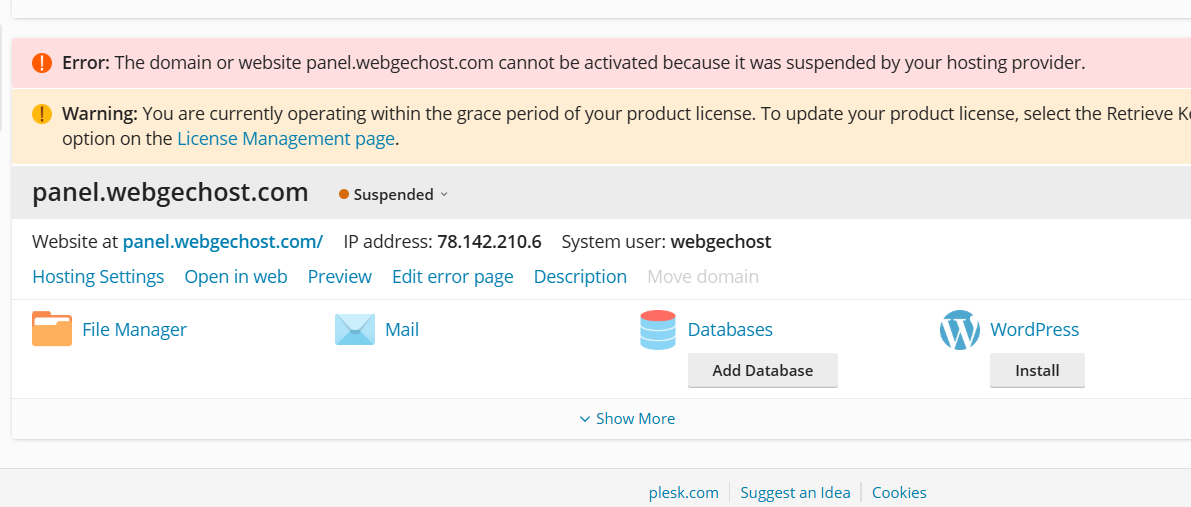1191x507 pixels.
Task: Open the File Manager folder icon
Action: [x=52, y=329]
